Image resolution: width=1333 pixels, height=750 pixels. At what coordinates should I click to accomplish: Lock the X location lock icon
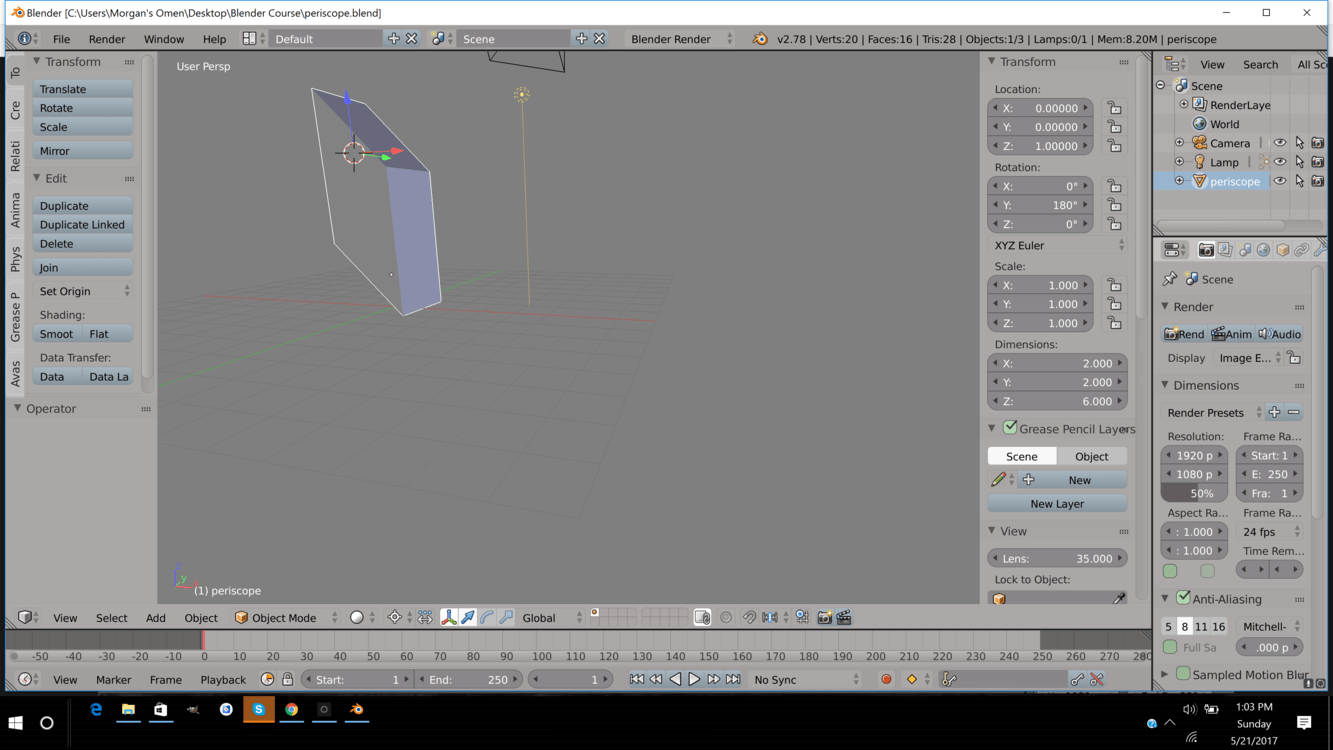coord(1113,108)
